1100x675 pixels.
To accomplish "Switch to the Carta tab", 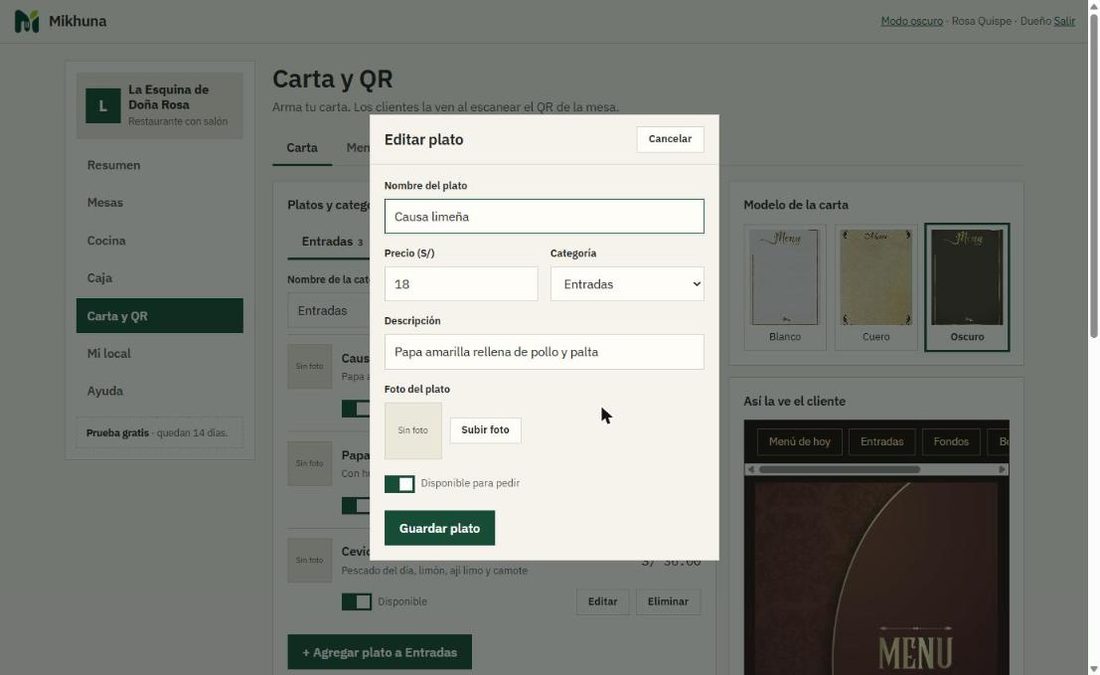I will coord(302,148).
